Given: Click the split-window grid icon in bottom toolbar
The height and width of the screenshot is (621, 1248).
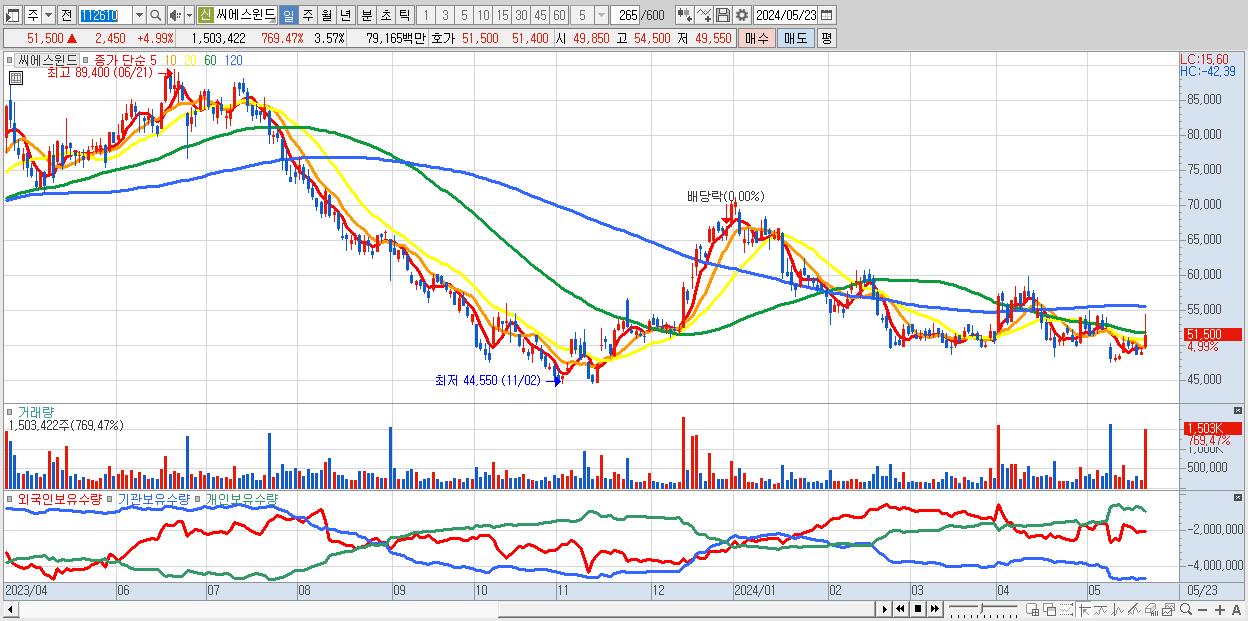Looking at the screenshot, I should click(1033, 609).
